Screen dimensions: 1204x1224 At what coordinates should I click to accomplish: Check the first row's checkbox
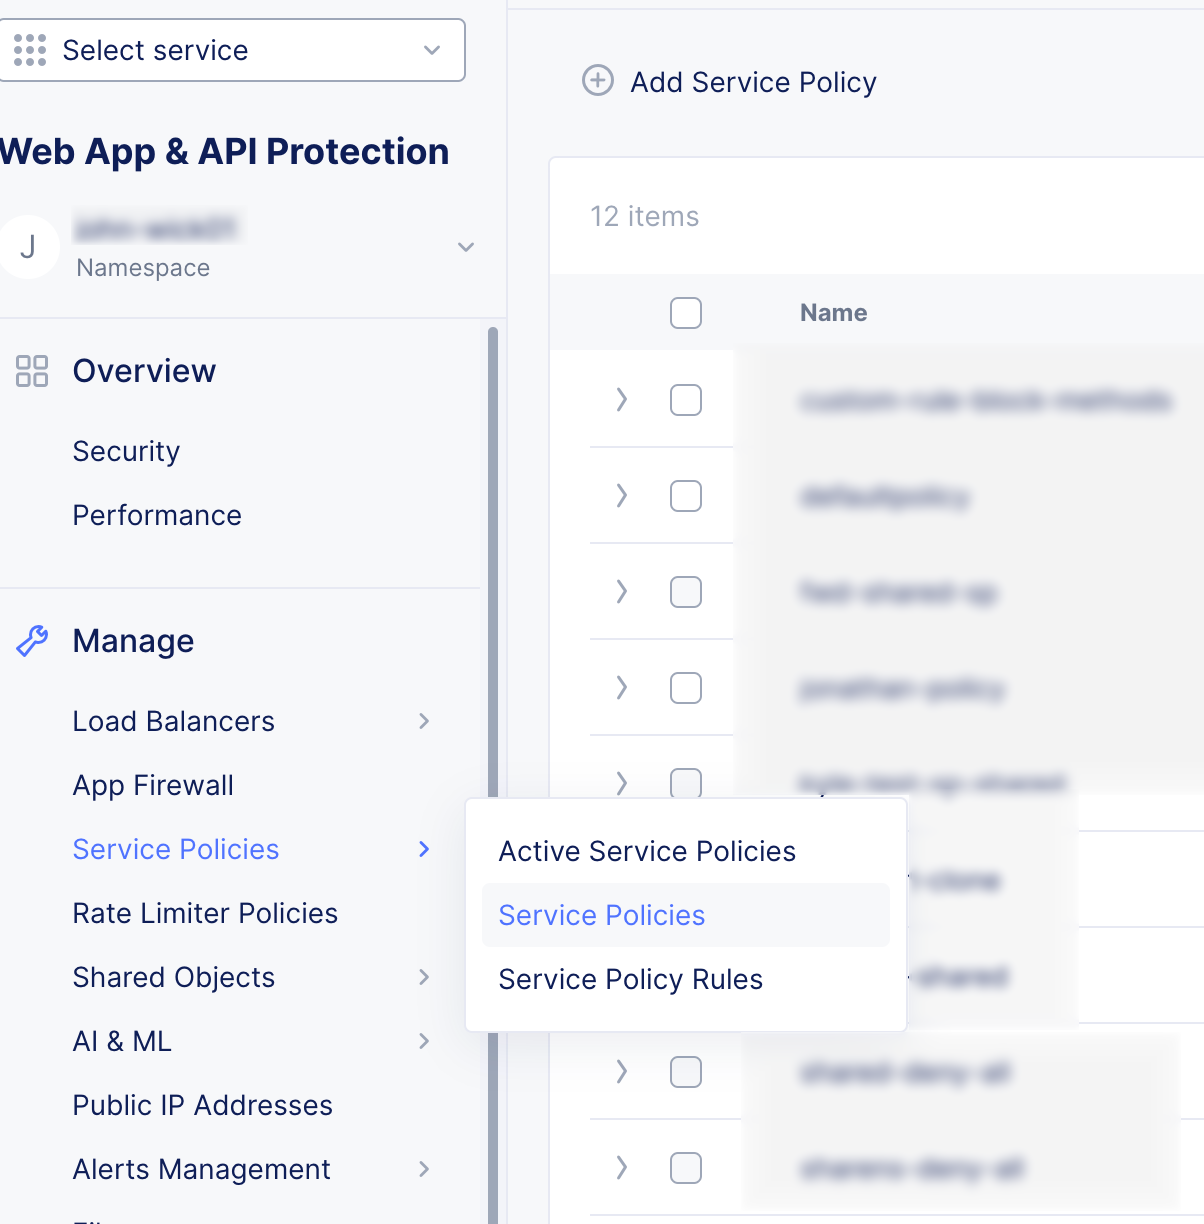point(686,400)
